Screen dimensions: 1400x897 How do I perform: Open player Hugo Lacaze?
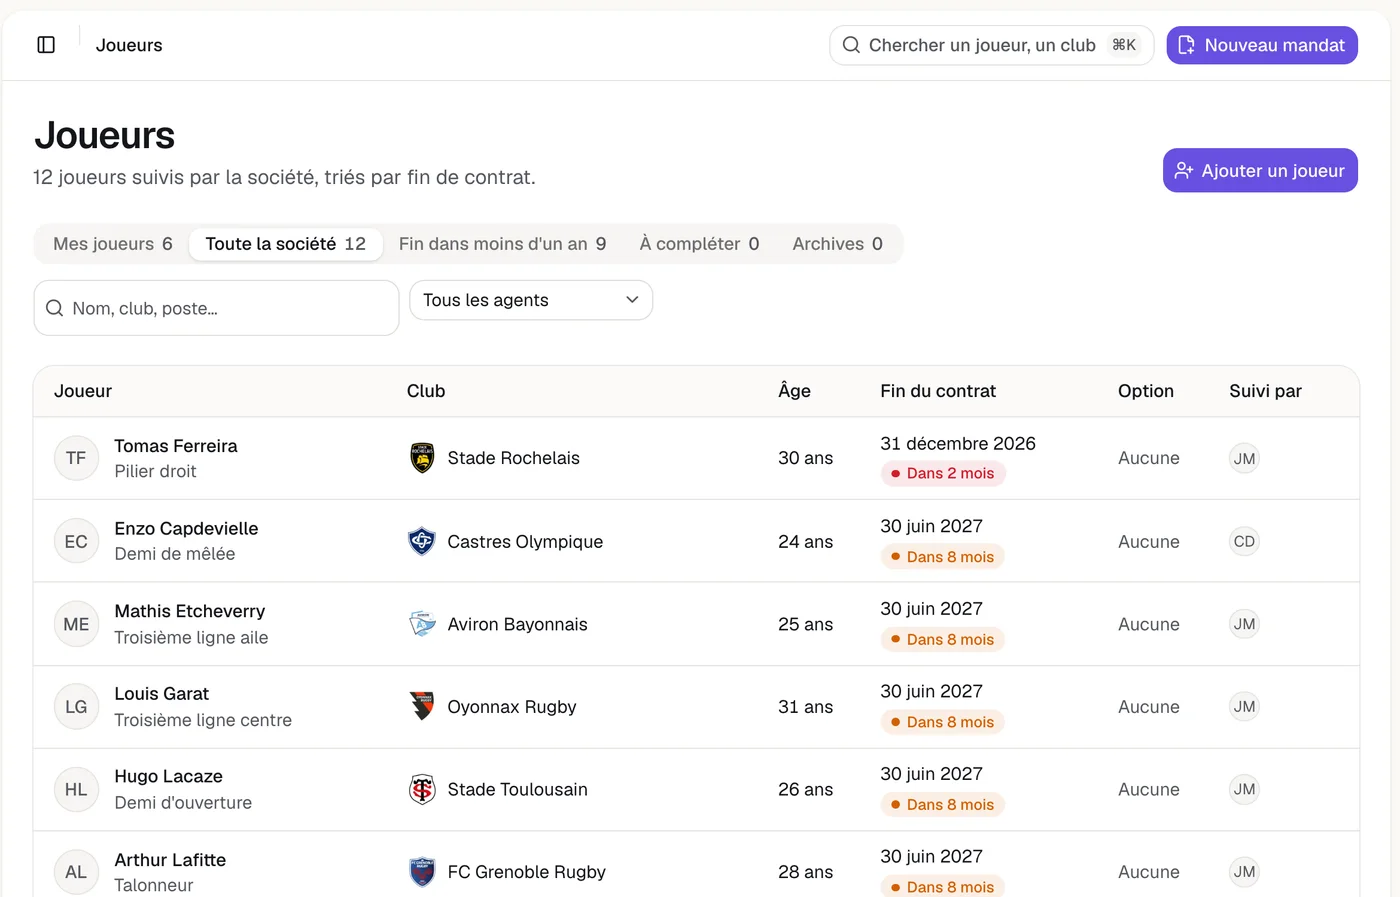[x=168, y=776]
